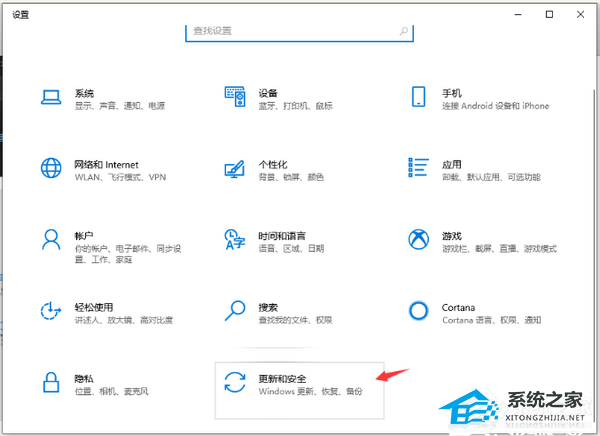Click the description 蓝牙、打印机、鼠标
The image size is (600, 436).
click(295, 106)
